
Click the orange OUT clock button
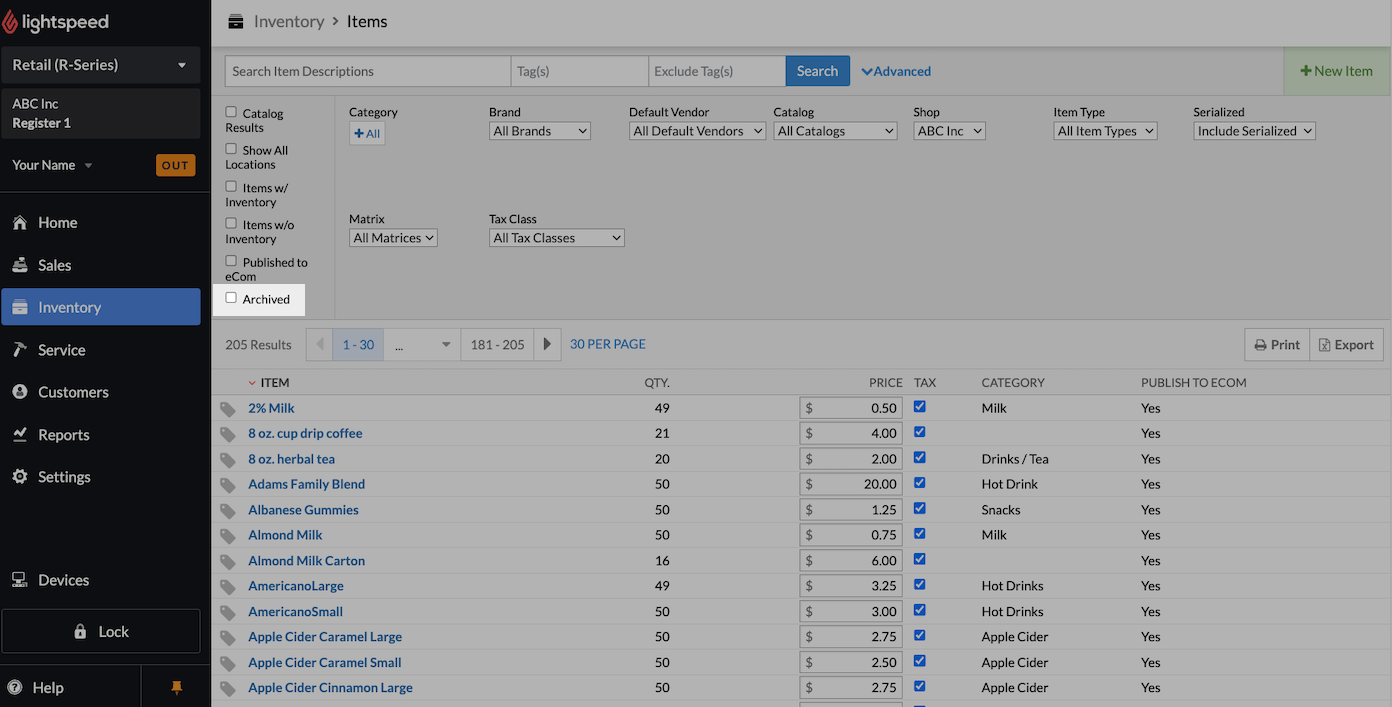(175, 165)
